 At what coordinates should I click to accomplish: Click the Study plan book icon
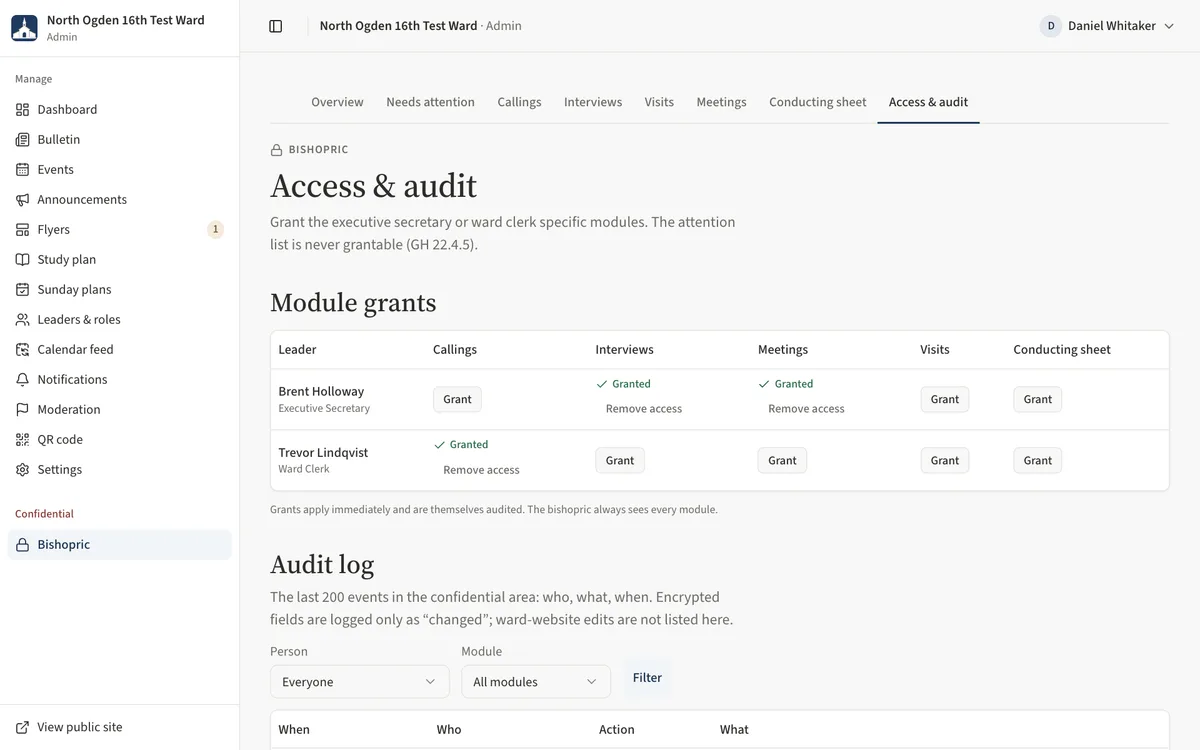click(23, 260)
